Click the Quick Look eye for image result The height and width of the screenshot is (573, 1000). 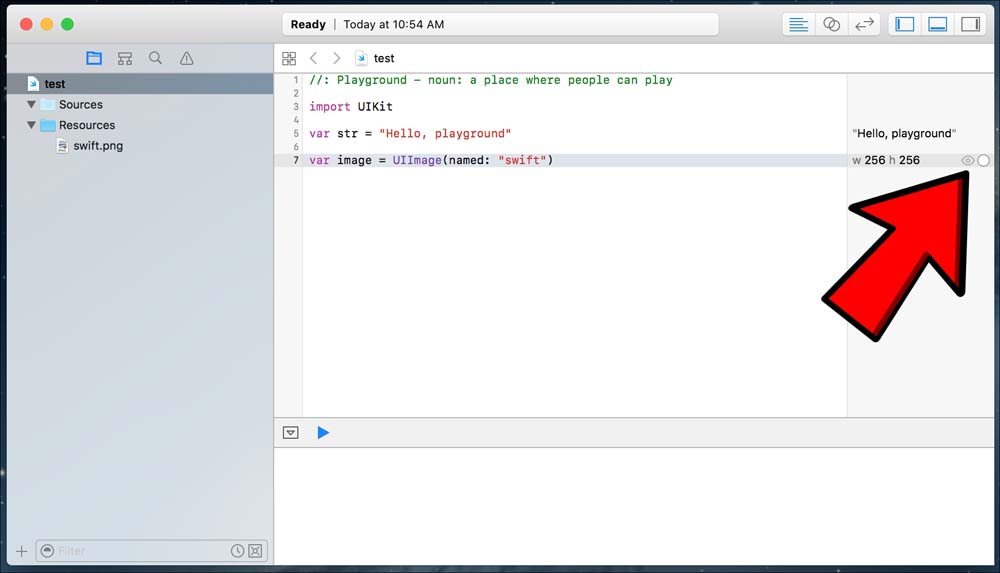point(967,160)
